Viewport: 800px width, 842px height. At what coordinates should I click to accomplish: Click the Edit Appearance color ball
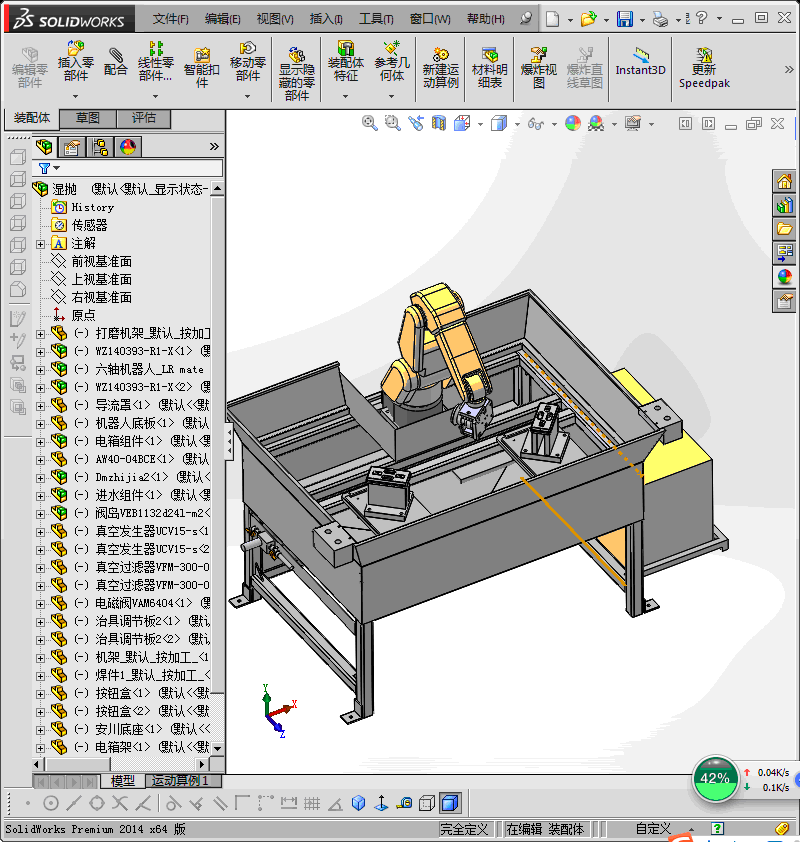click(x=573, y=124)
